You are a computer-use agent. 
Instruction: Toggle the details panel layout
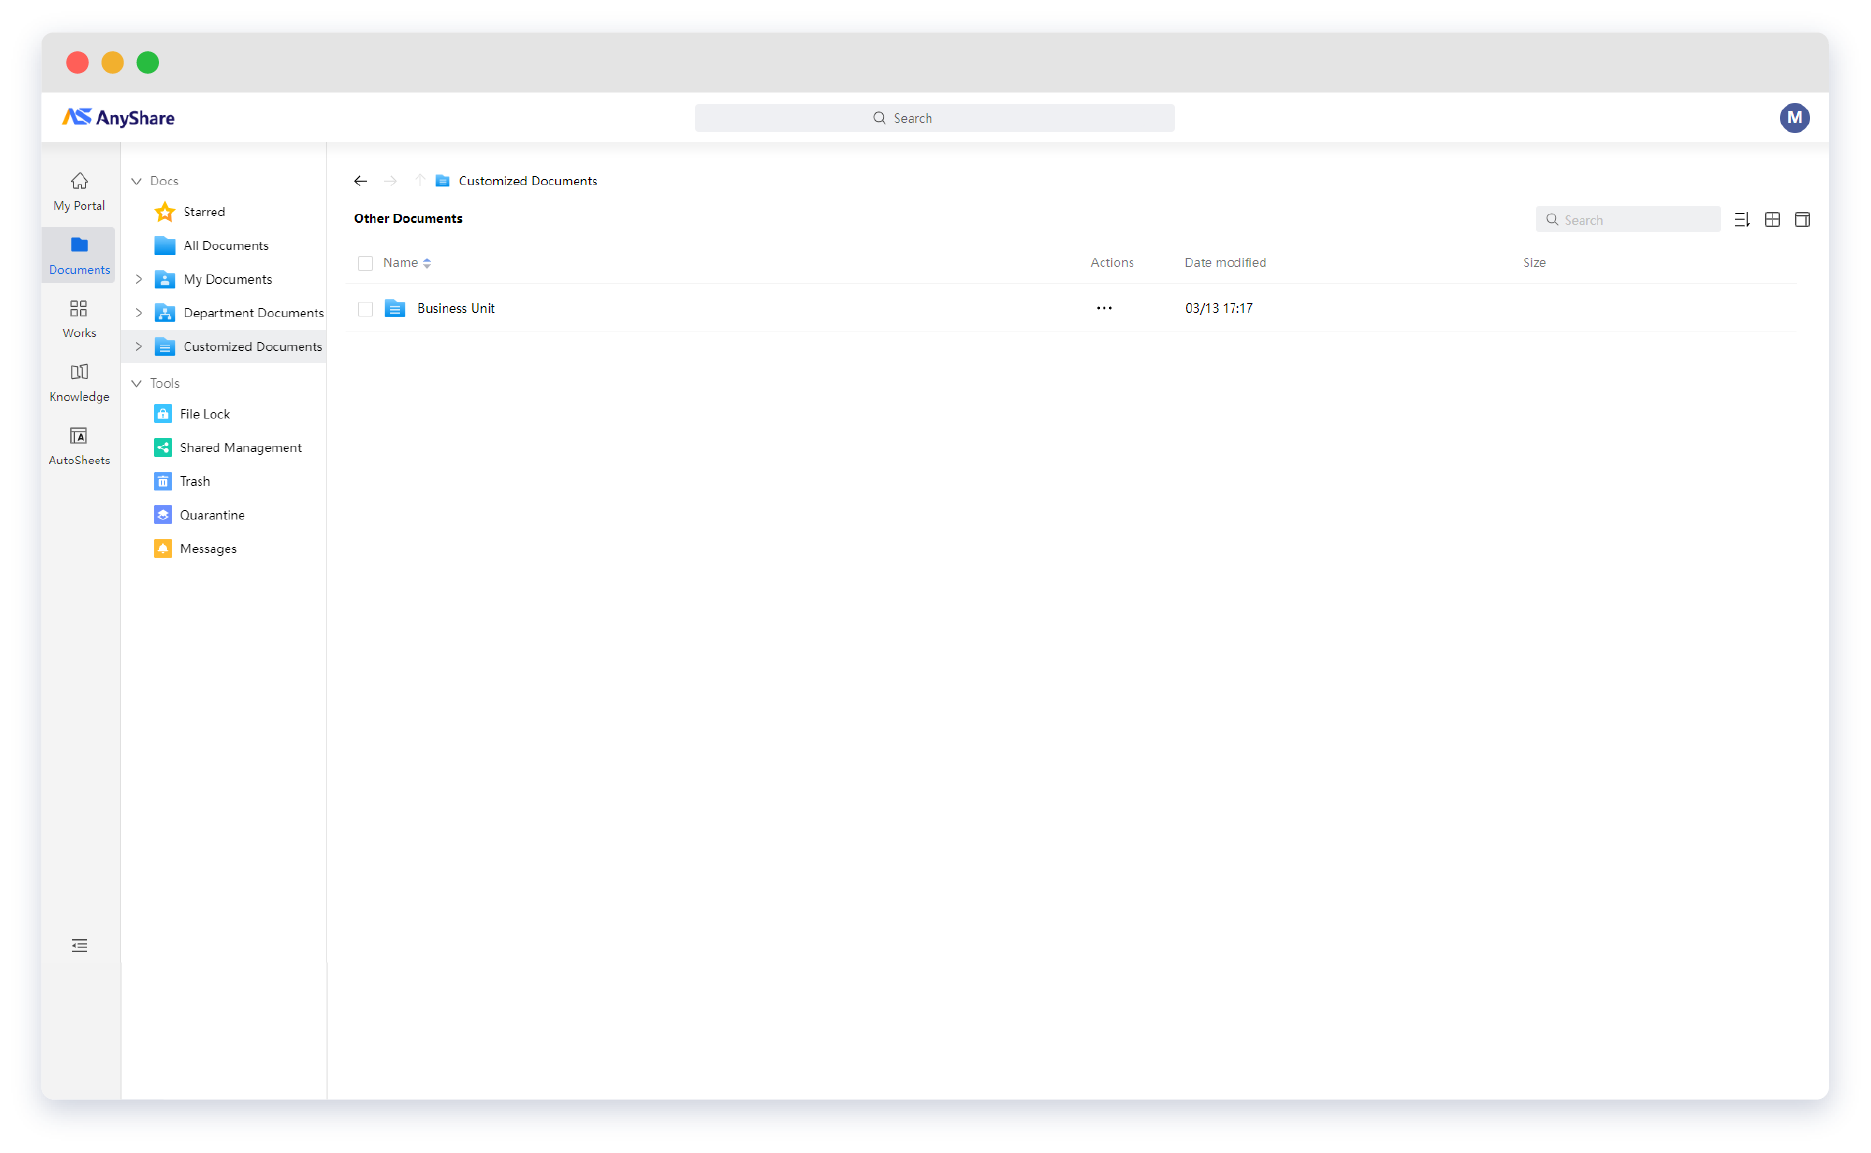point(1803,219)
